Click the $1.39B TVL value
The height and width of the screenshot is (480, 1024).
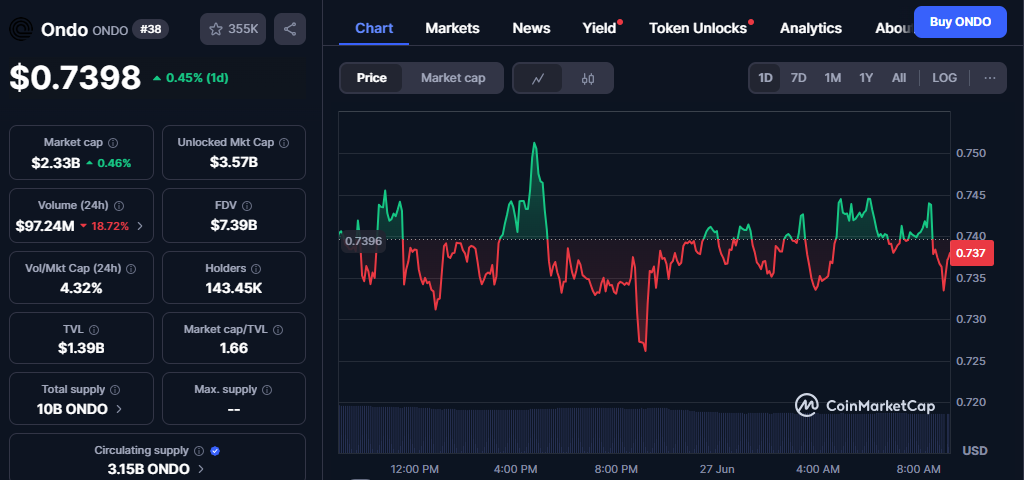tap(81, 348)
